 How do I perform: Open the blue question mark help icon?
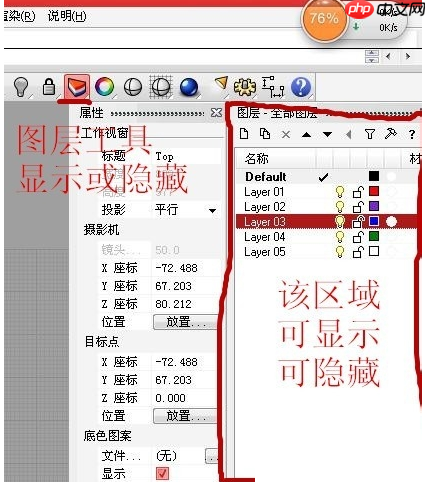pos(301,87)
